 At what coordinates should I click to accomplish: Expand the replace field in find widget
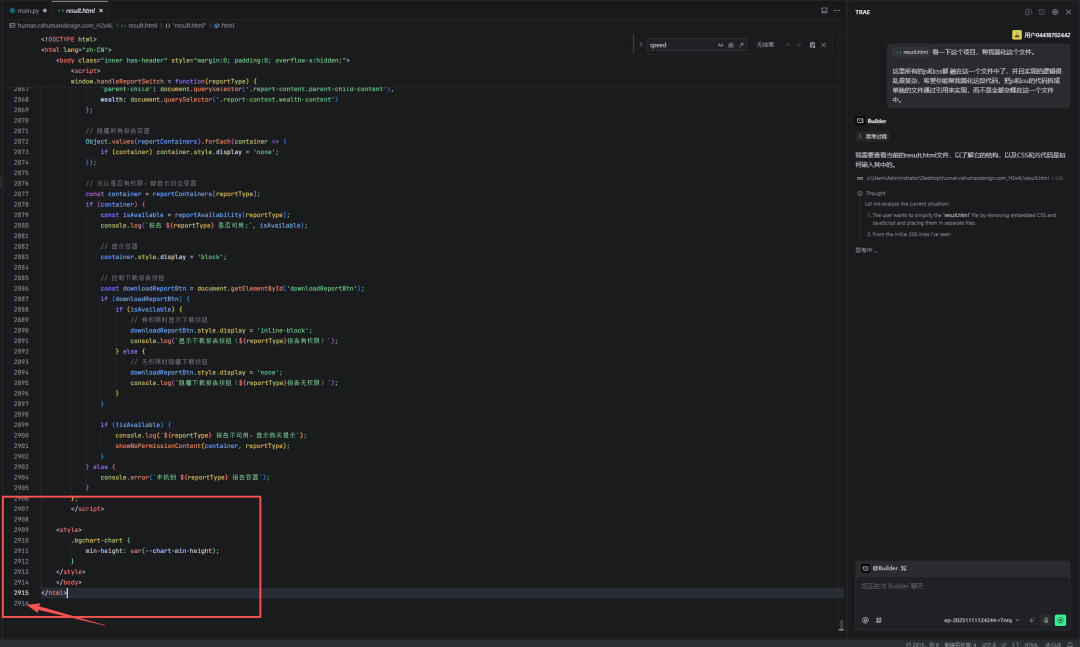(x=639, y=45)
